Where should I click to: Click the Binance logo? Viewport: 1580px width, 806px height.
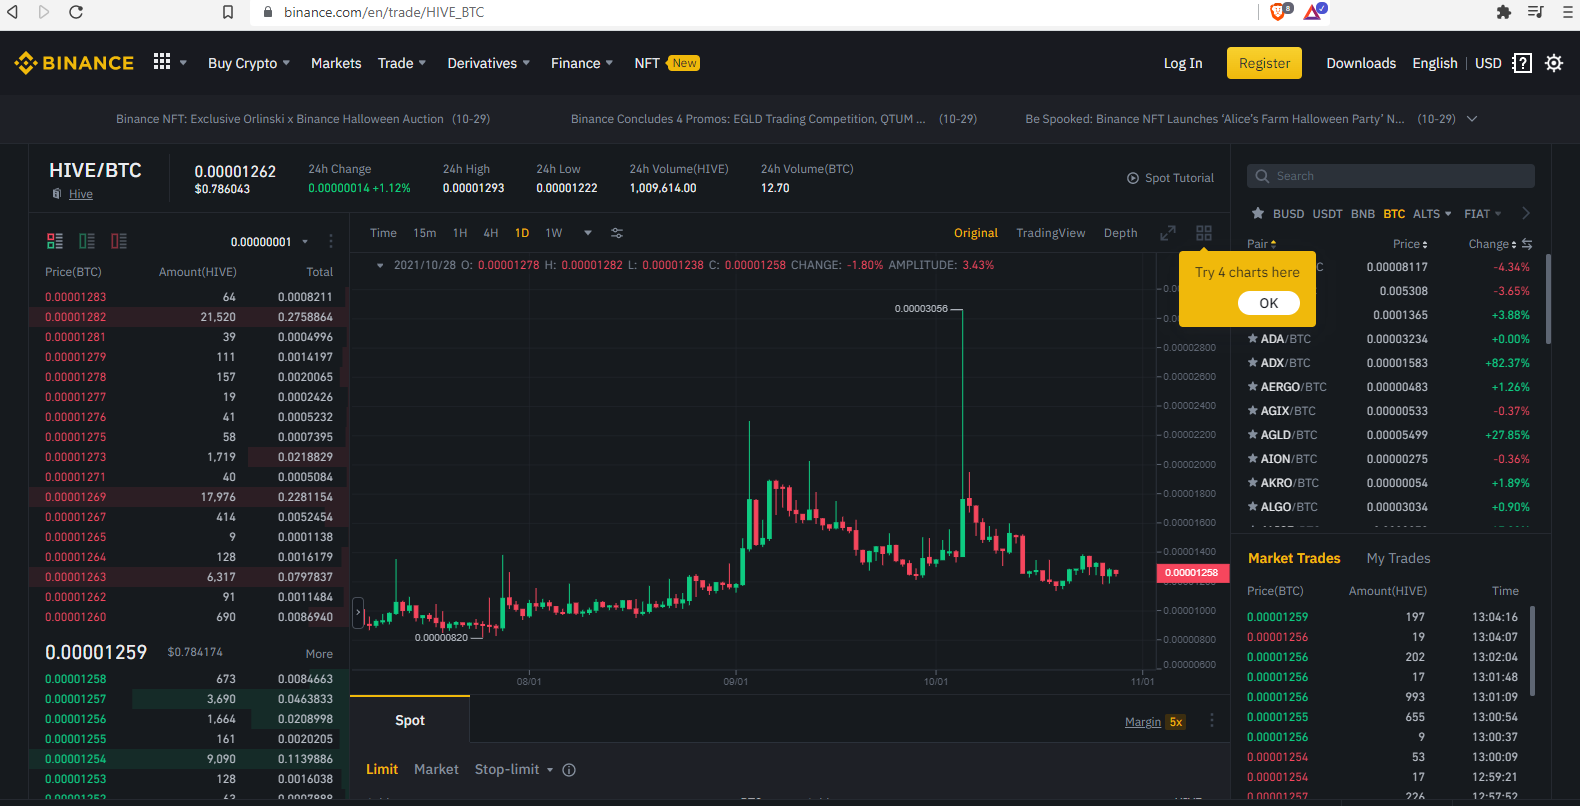pyautogui.click(x=74, y=63)
